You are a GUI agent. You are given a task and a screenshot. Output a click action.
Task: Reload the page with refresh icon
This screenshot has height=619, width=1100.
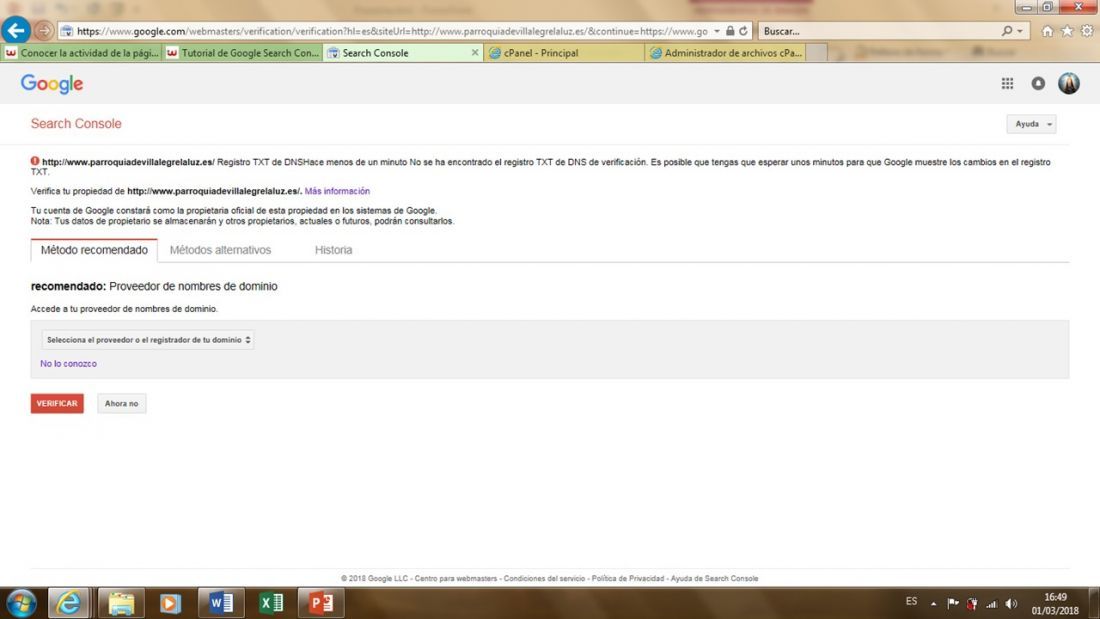(743, 31)
